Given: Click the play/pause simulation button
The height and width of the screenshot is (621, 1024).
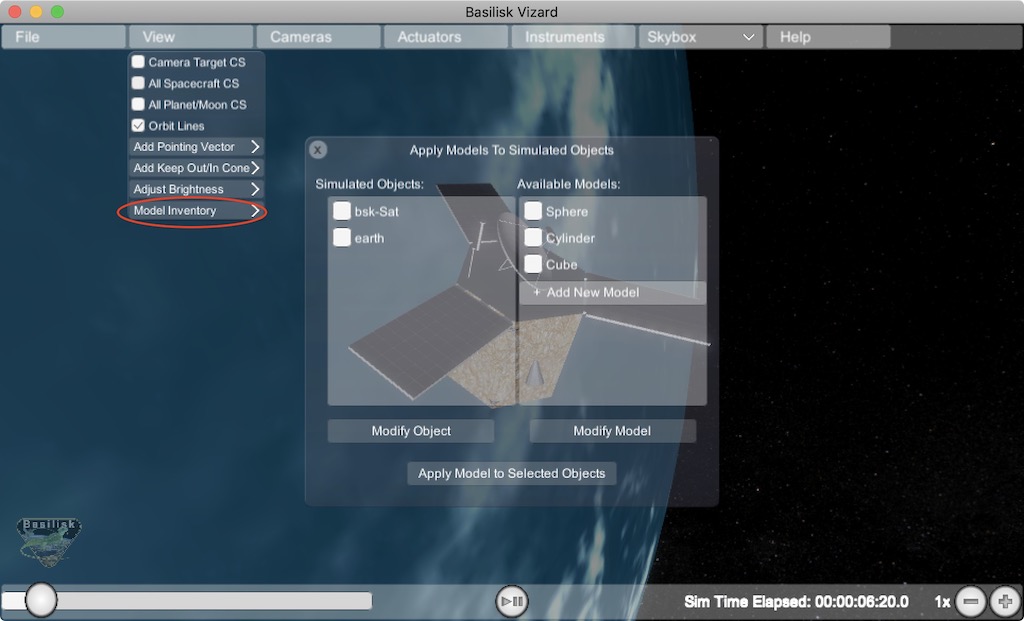Looking at the screenshot, I should (512, 601).
